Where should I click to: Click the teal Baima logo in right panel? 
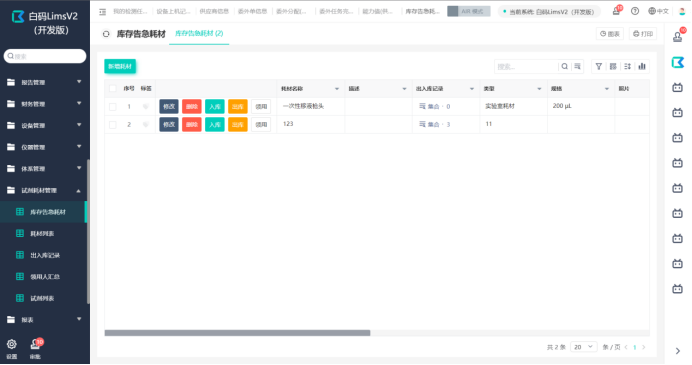(678, 62)
